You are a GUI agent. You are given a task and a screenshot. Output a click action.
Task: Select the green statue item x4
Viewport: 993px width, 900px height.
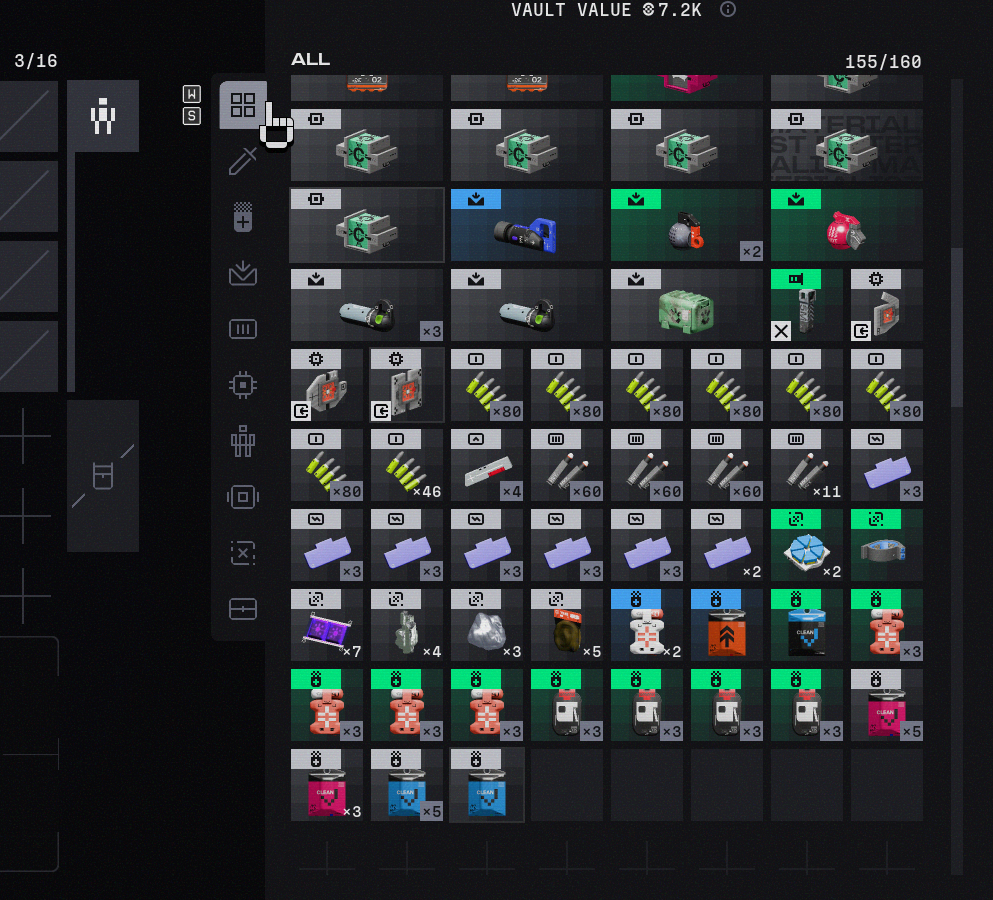pyautogui.click(x=407, y=625)
